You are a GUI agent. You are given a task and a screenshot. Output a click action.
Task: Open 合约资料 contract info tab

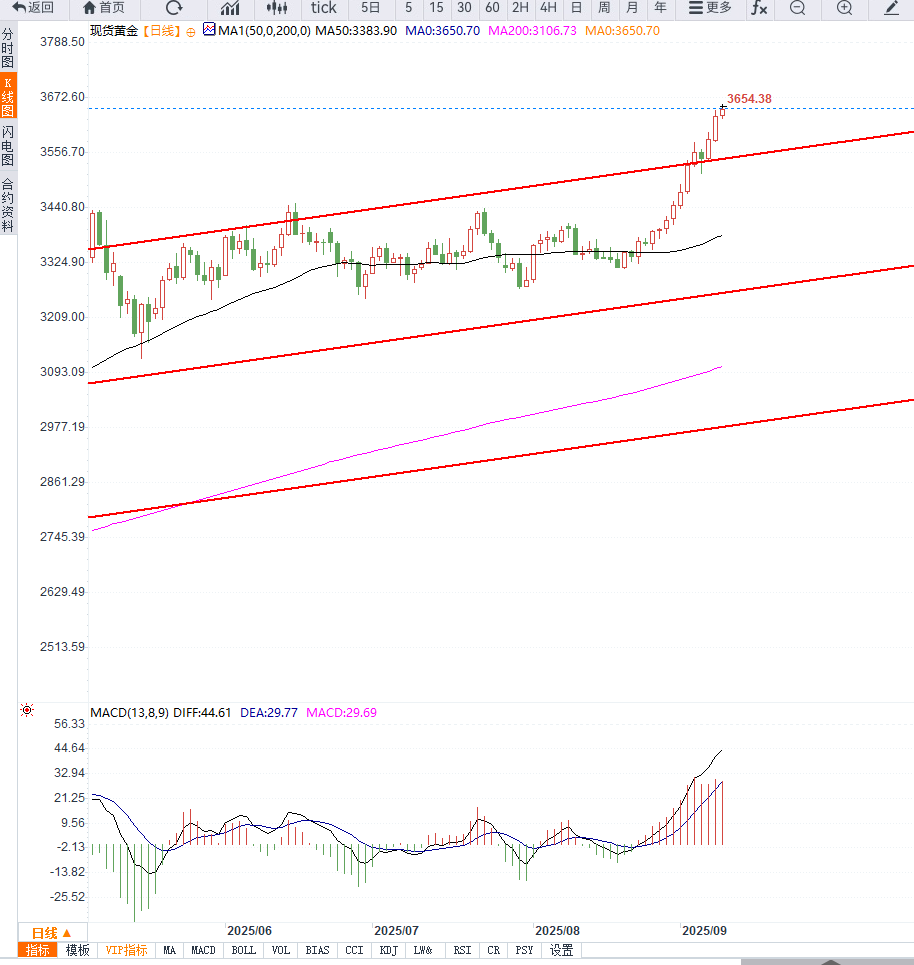tap(8, 205)
